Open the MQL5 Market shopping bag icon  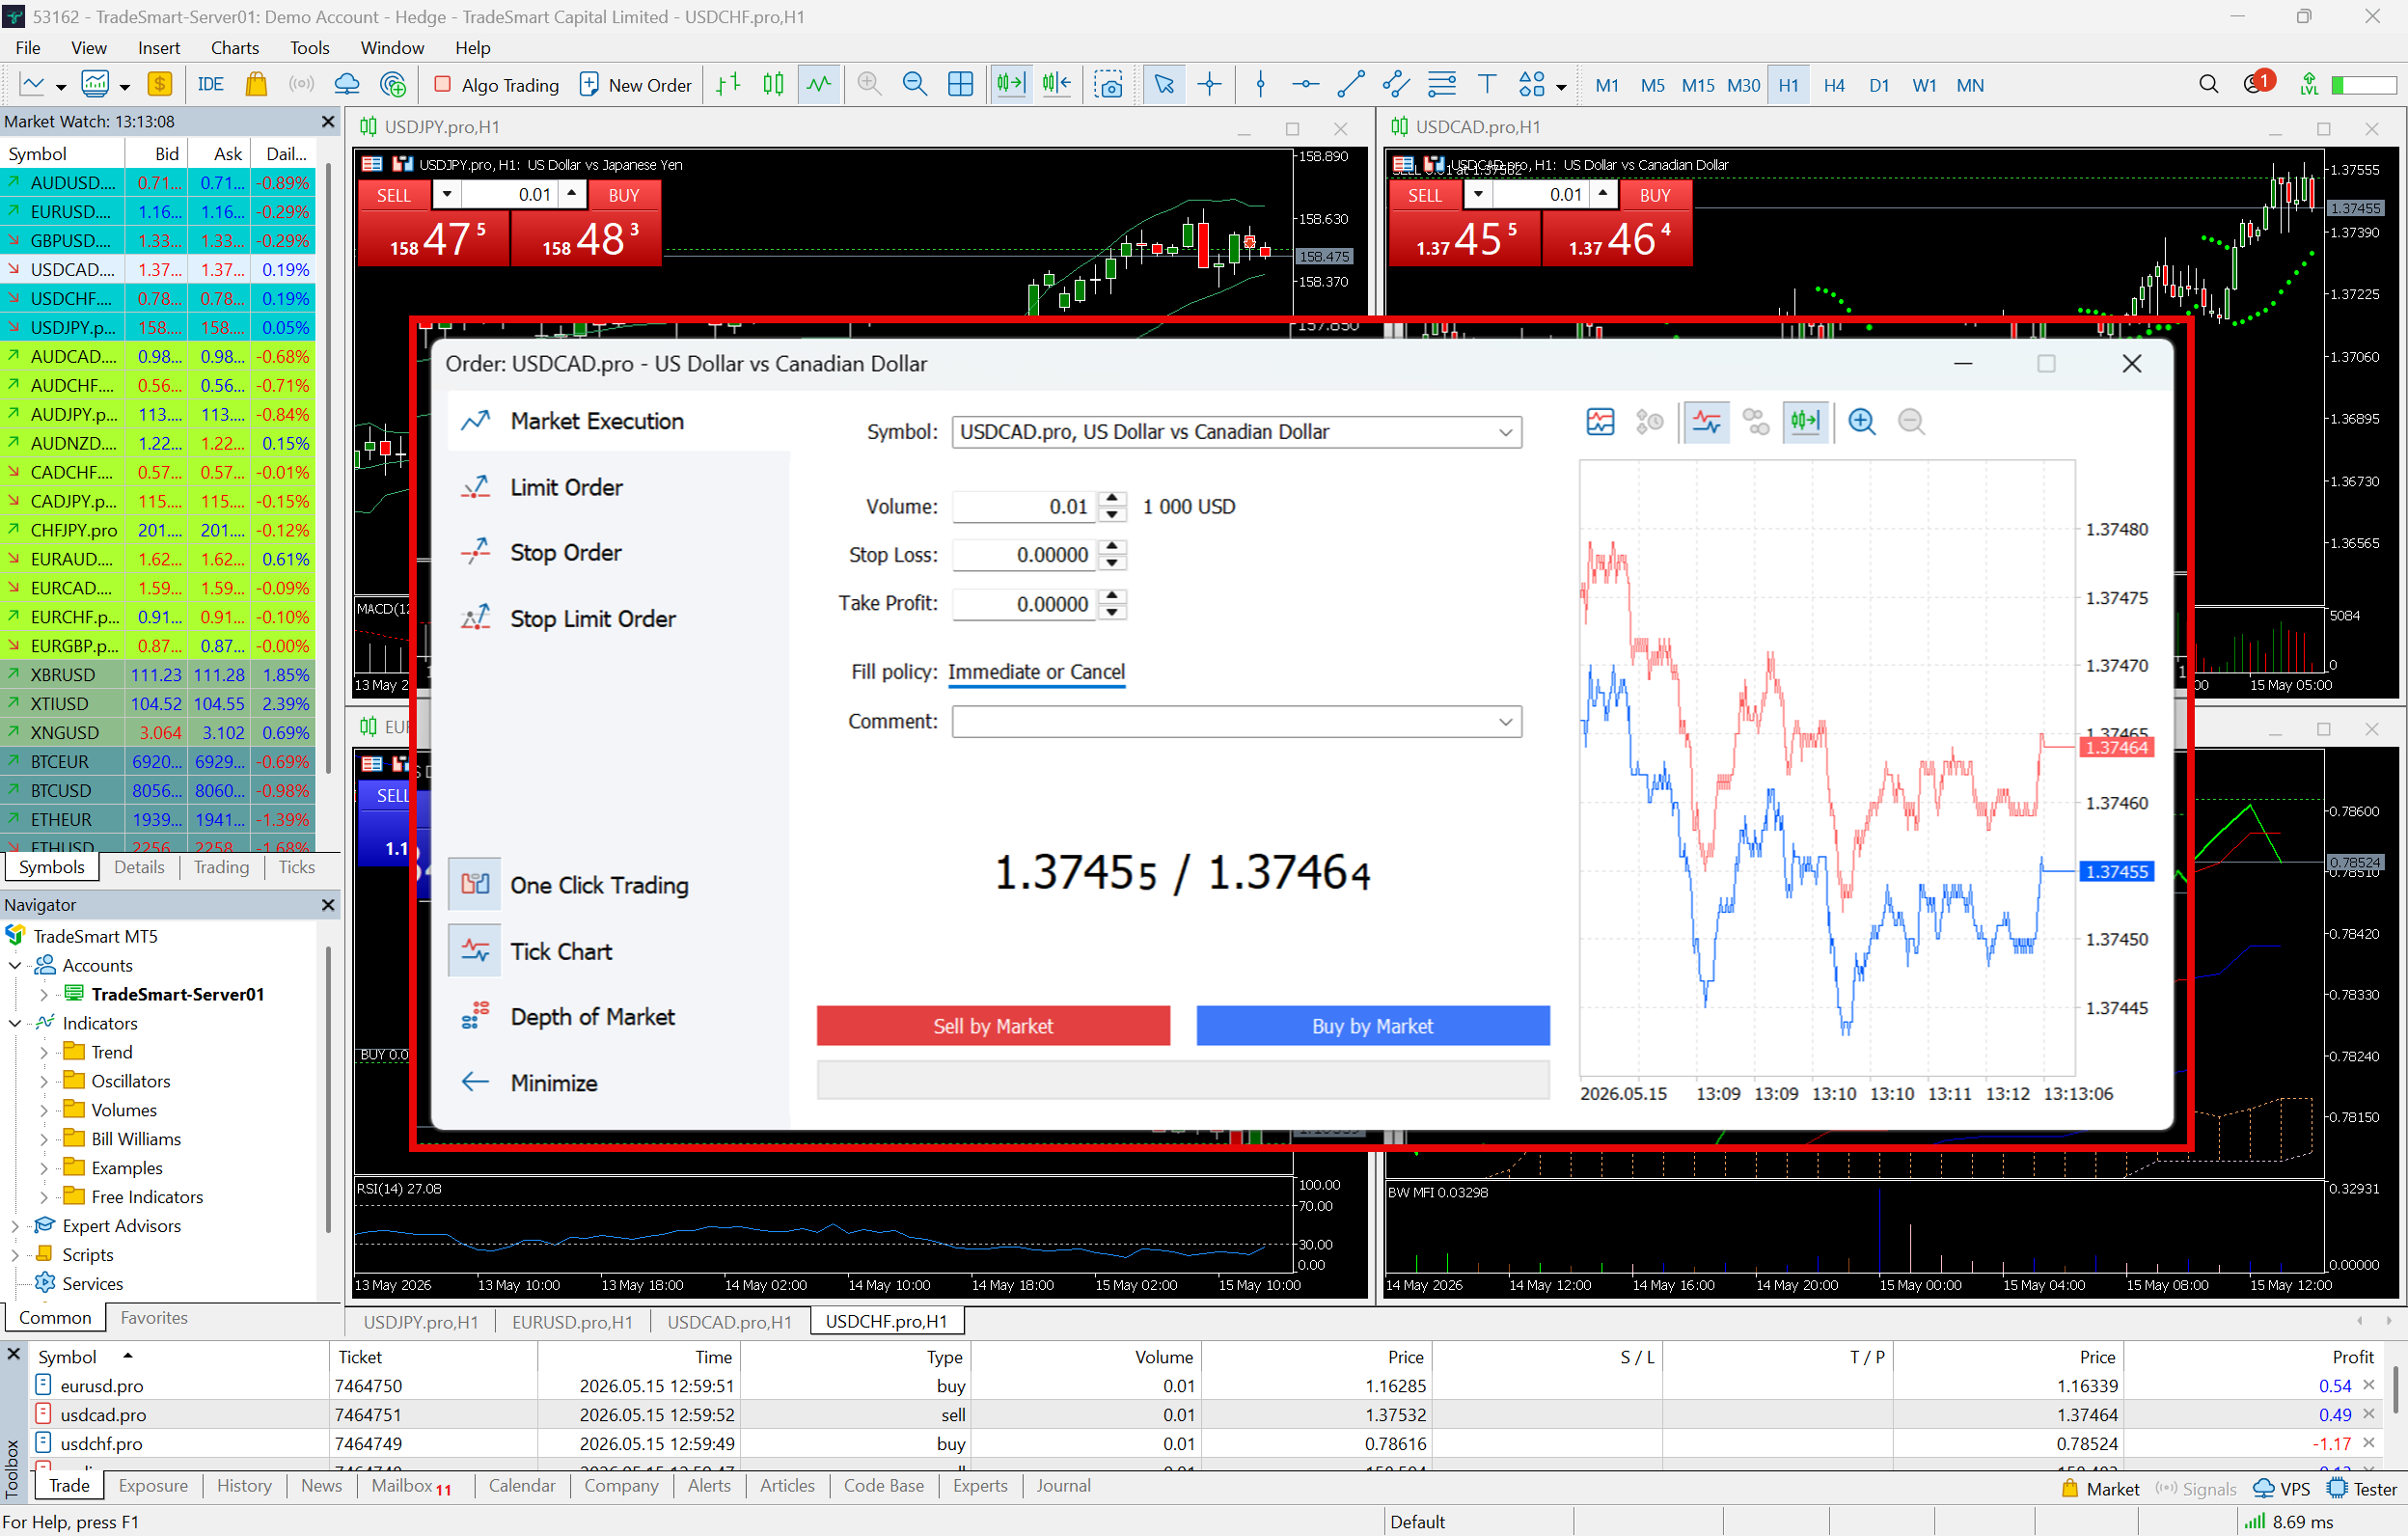(256, 85)
